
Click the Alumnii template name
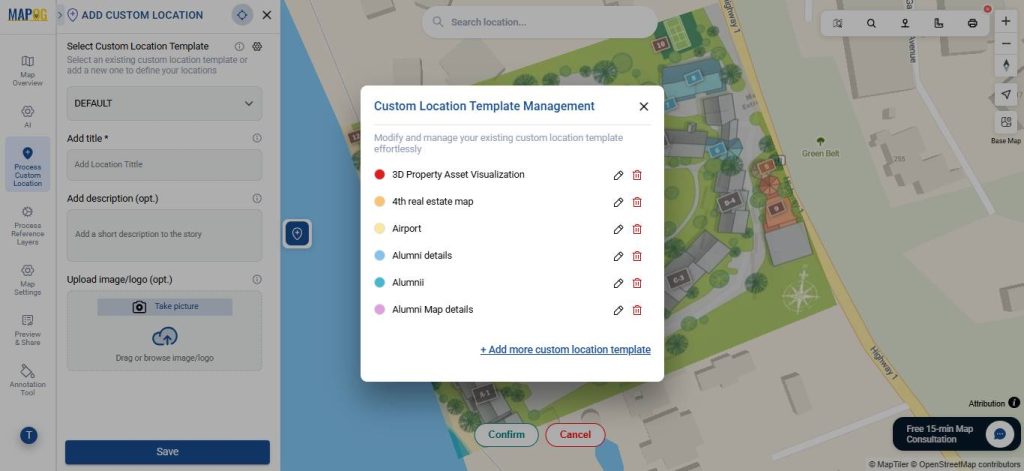point(408,283)
